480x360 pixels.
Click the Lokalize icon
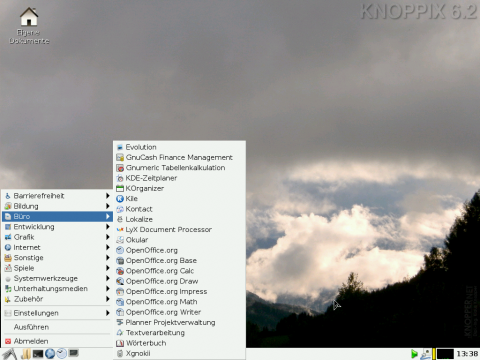point(120,219)
